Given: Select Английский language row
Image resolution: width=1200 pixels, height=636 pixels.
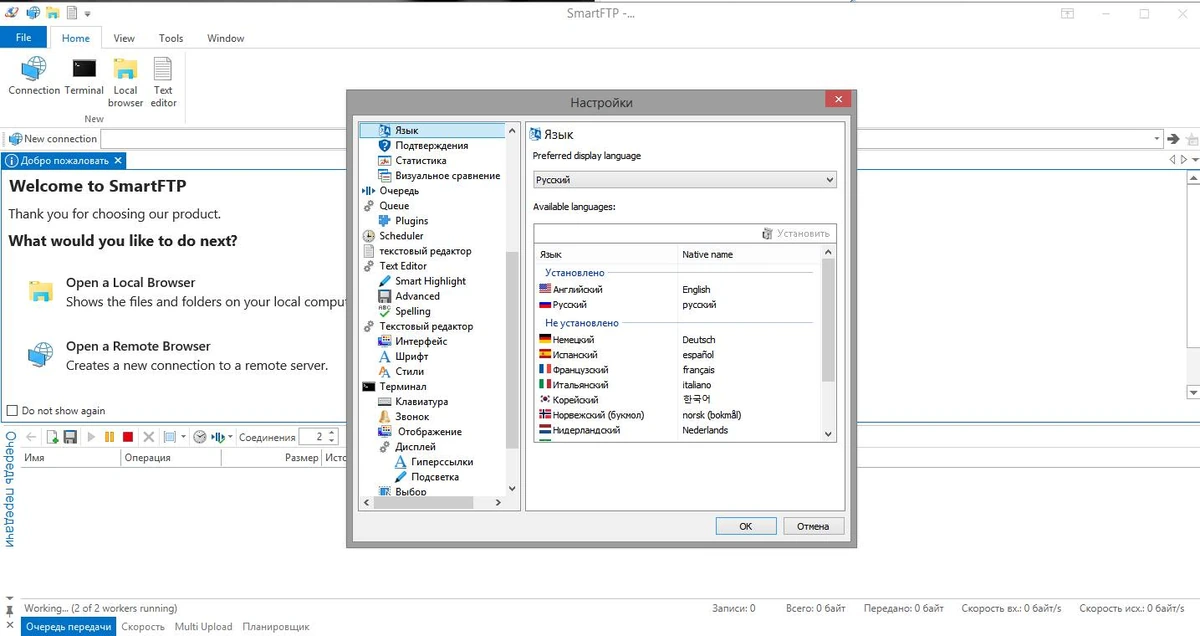Looking at the screenshot, I should pyautogui.click(x=677, y=289).
